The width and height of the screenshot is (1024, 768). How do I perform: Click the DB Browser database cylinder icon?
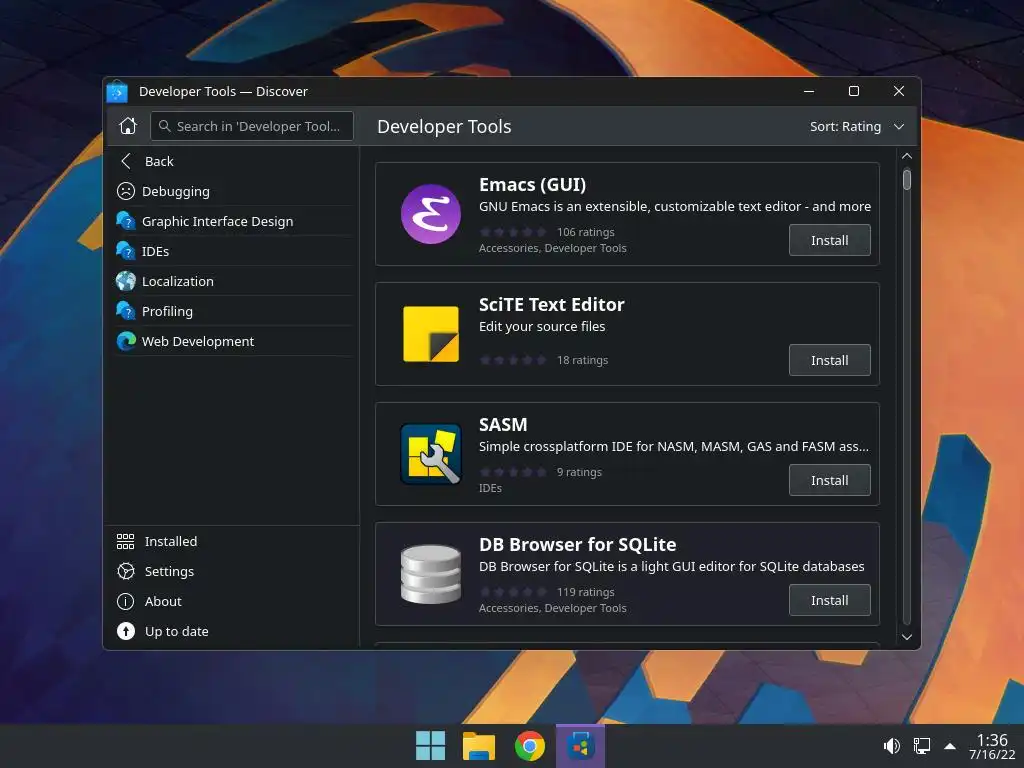click(430, 574)
